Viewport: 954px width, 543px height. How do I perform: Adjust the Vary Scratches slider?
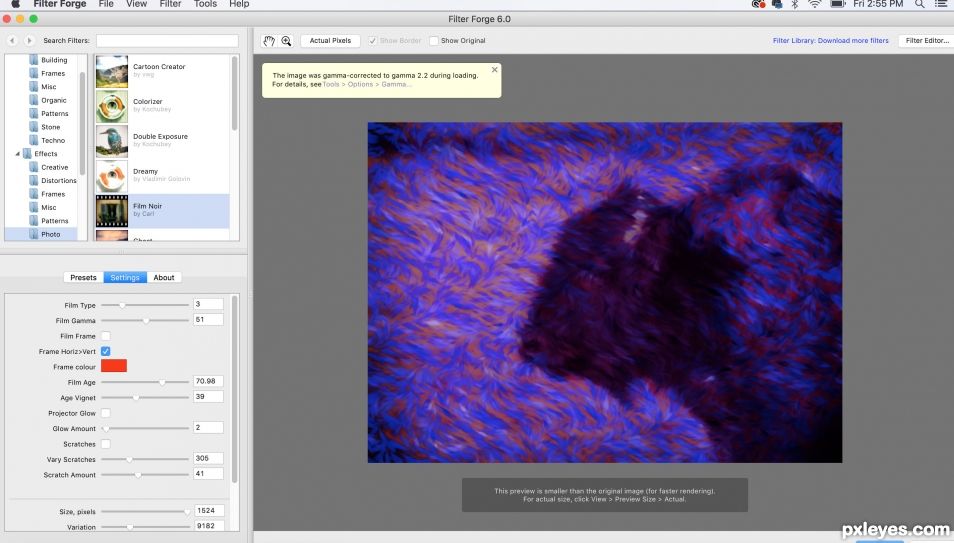(145, 460)
